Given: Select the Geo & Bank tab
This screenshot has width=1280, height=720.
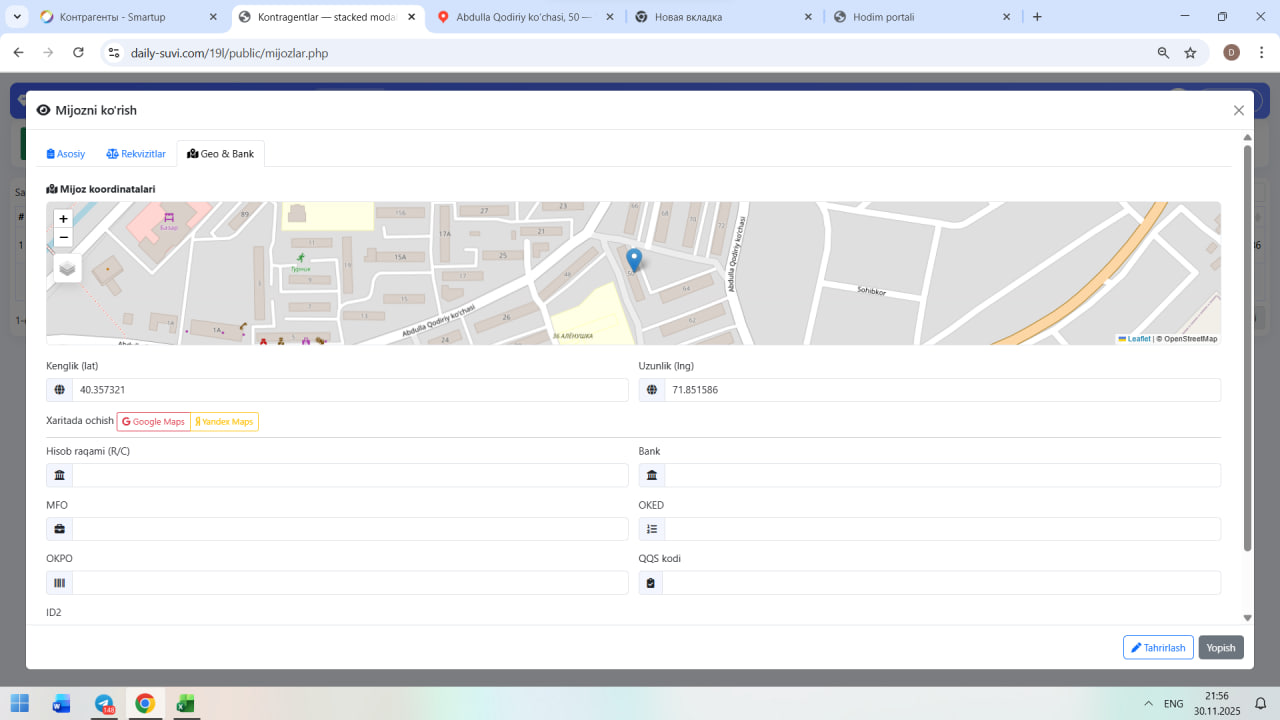Looking at the screenshot, I should click(x=221, y=154).
